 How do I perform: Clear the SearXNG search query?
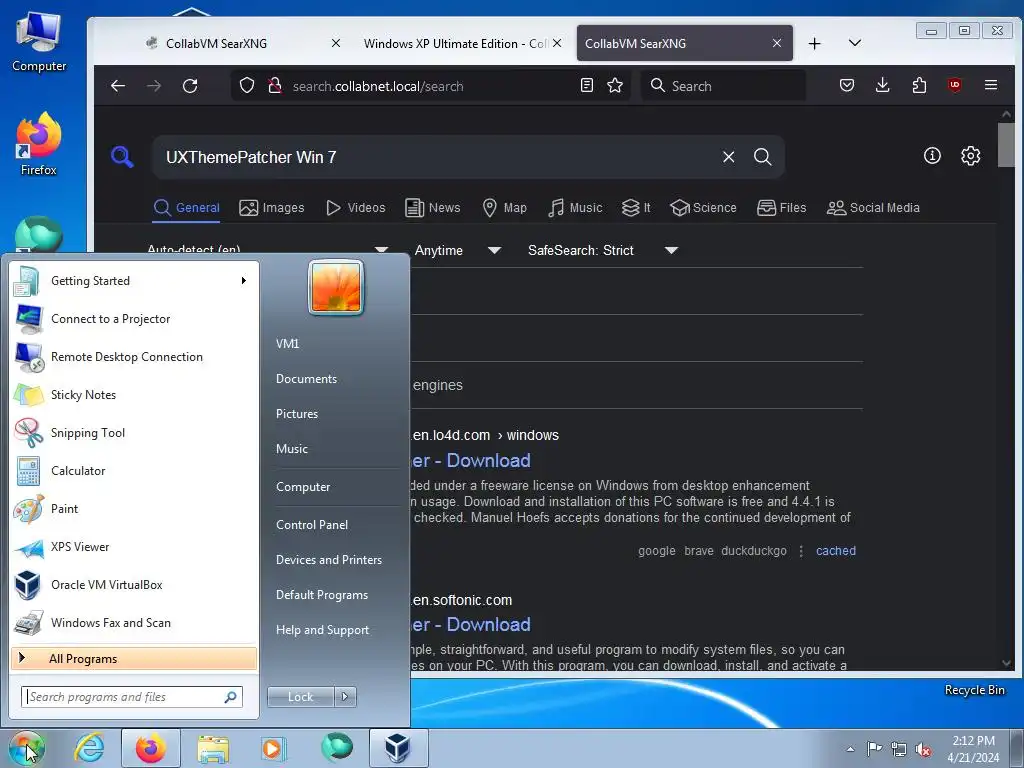coord(728,157)
